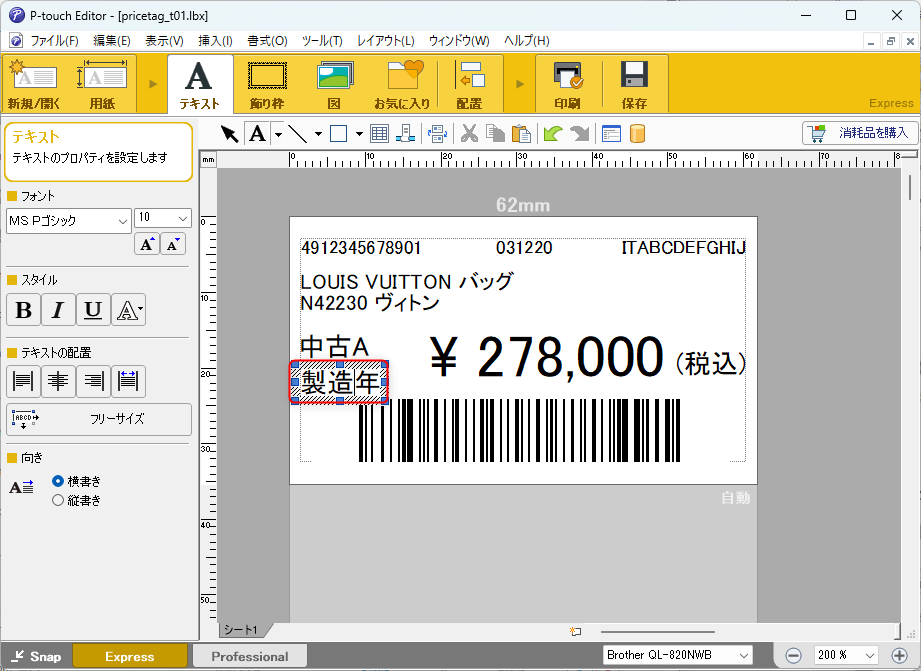Toggle underline U style
The width and height of the screenshot is (921, 671).
tap(93, 310)
